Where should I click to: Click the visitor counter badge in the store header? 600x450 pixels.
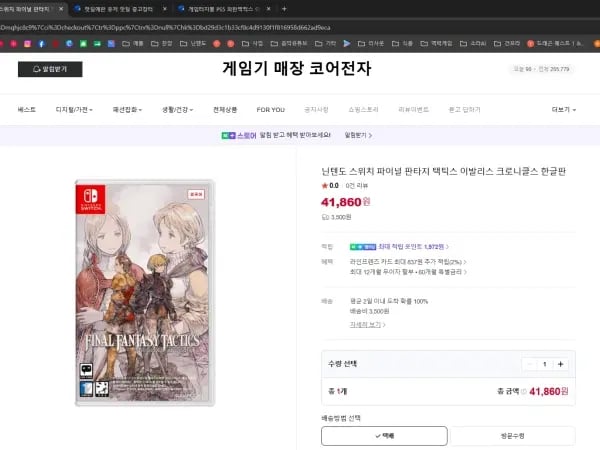[x=541, y=69]
